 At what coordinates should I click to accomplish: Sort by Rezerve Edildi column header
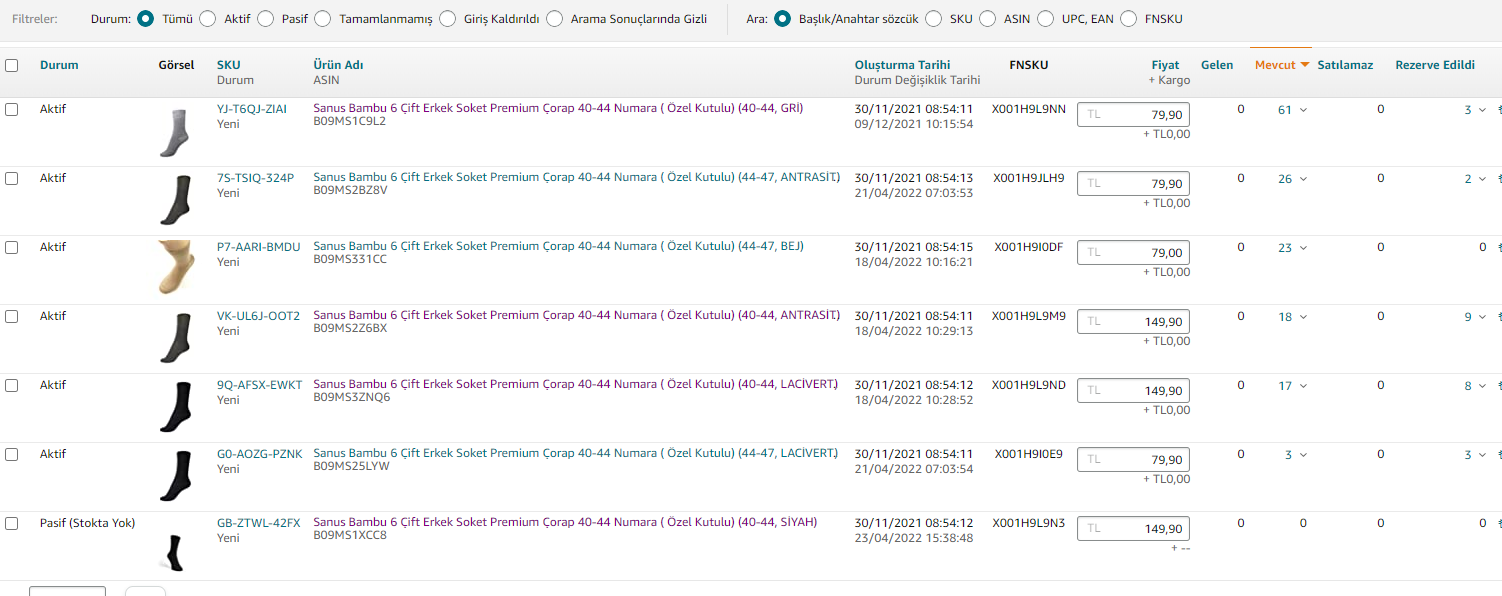tap(1435, 65)
